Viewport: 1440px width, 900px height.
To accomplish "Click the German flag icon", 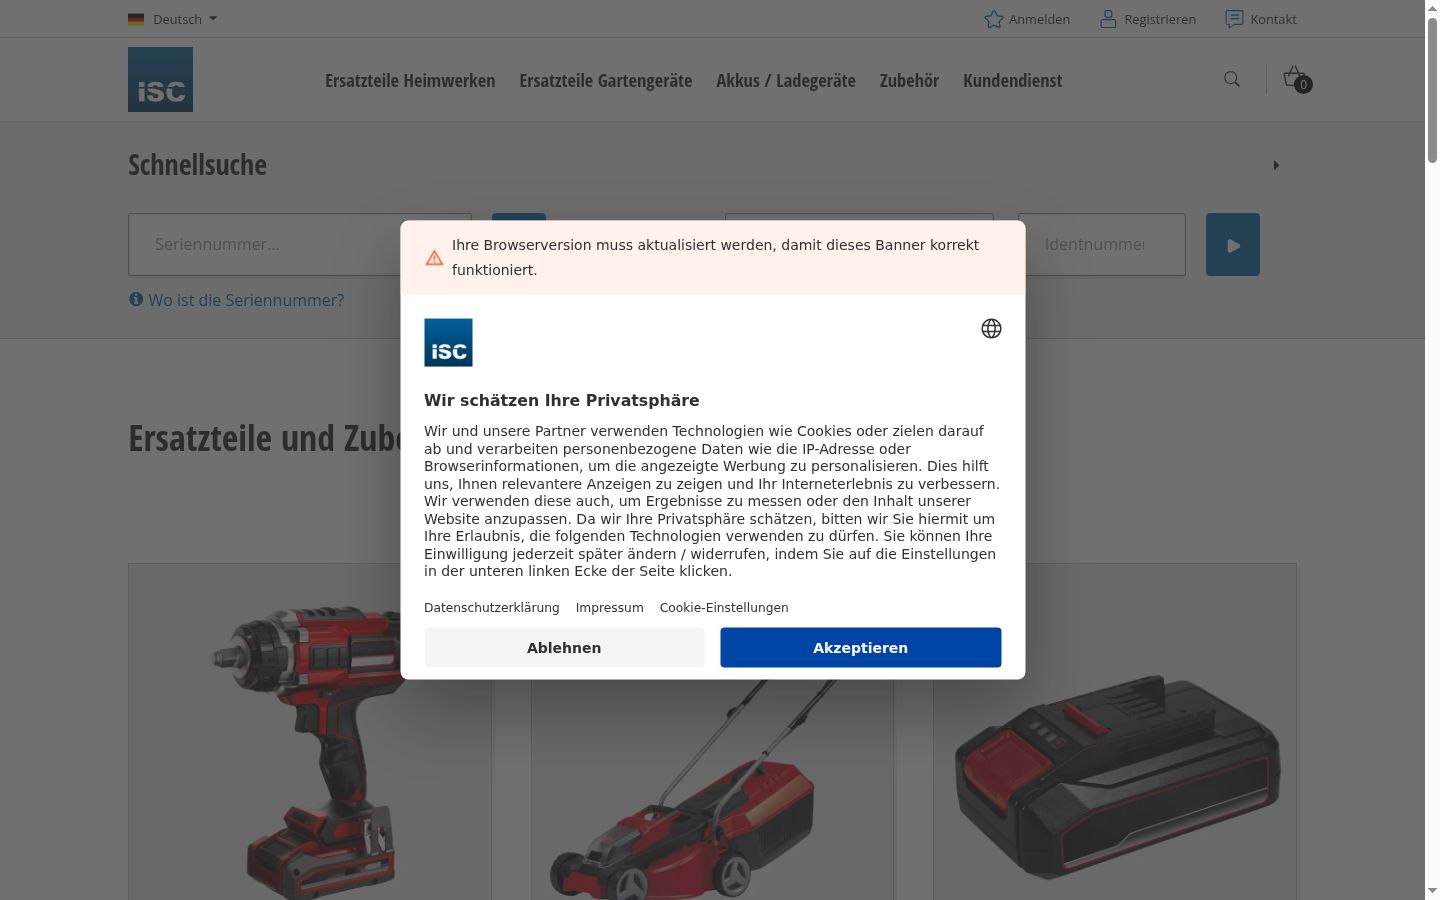I will 136,19.
